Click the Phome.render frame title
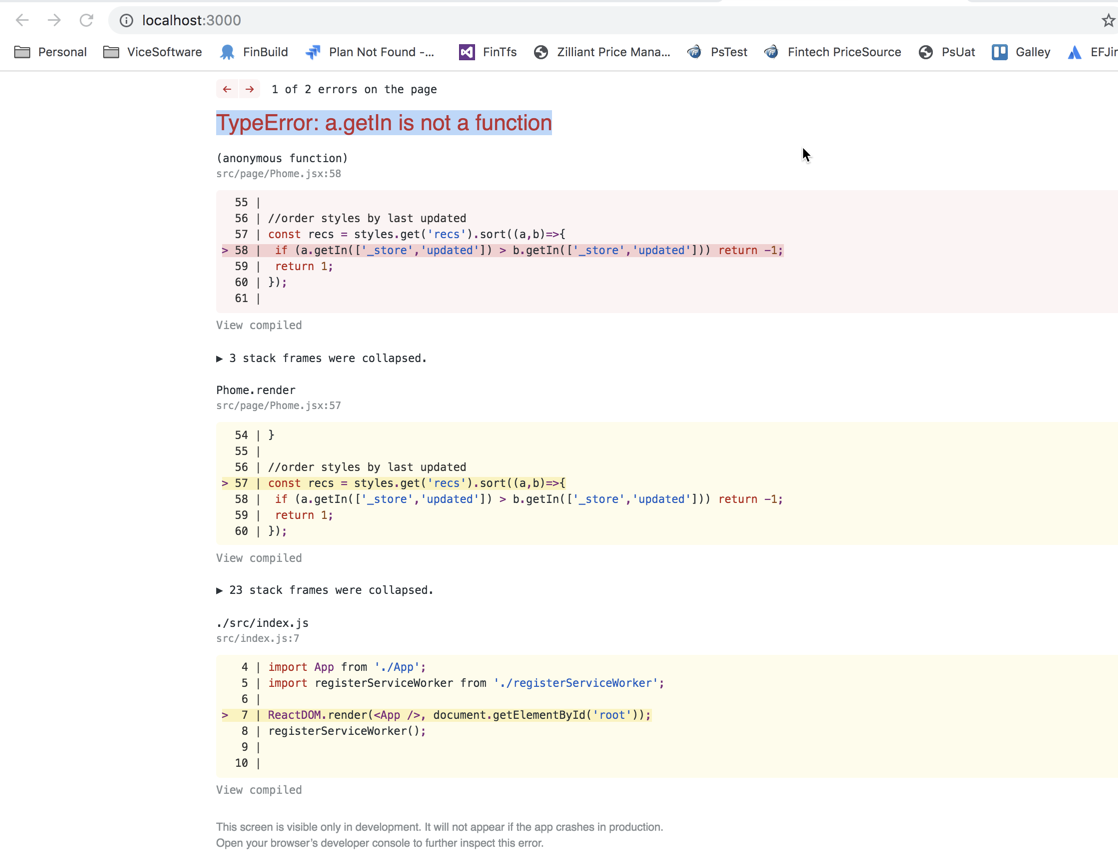1118x857 pixels. coord(255,390)
